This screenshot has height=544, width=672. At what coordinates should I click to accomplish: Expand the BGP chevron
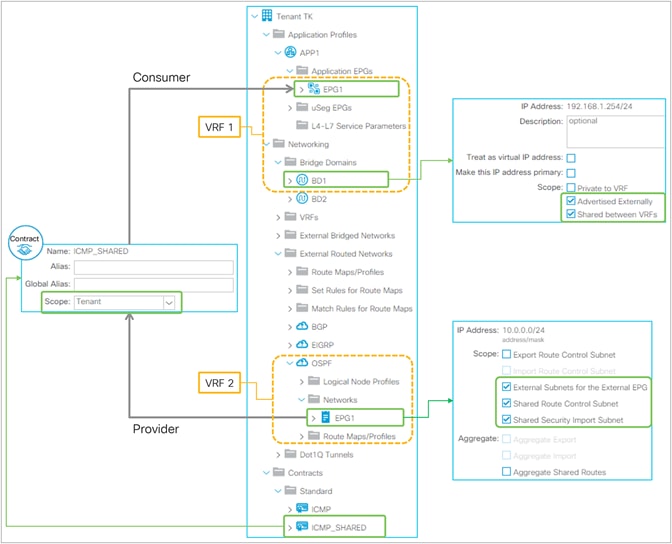tap(290, 327)
